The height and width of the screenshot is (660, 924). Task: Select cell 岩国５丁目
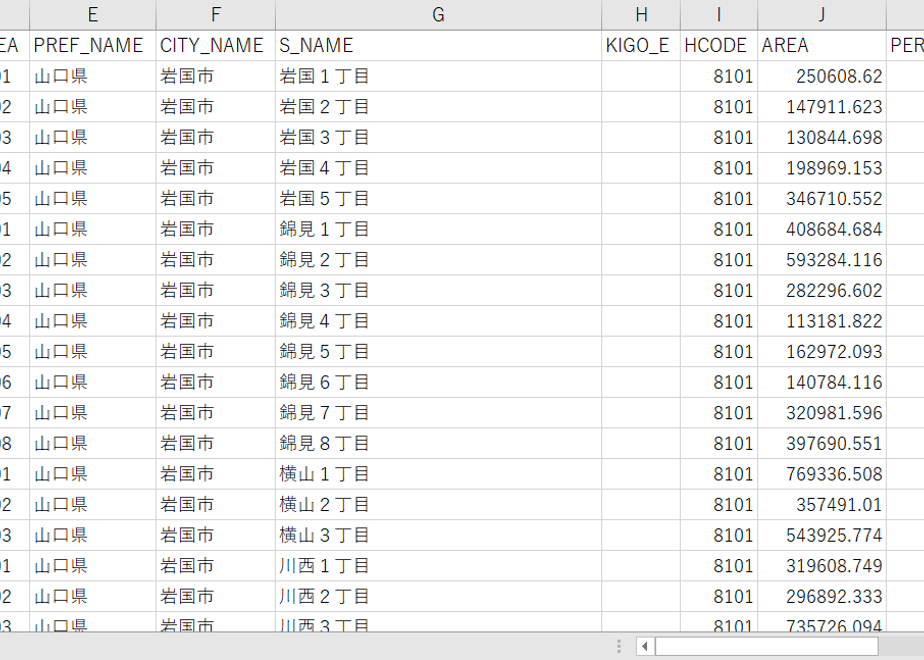pyautogui.click(x=438, y=199)
